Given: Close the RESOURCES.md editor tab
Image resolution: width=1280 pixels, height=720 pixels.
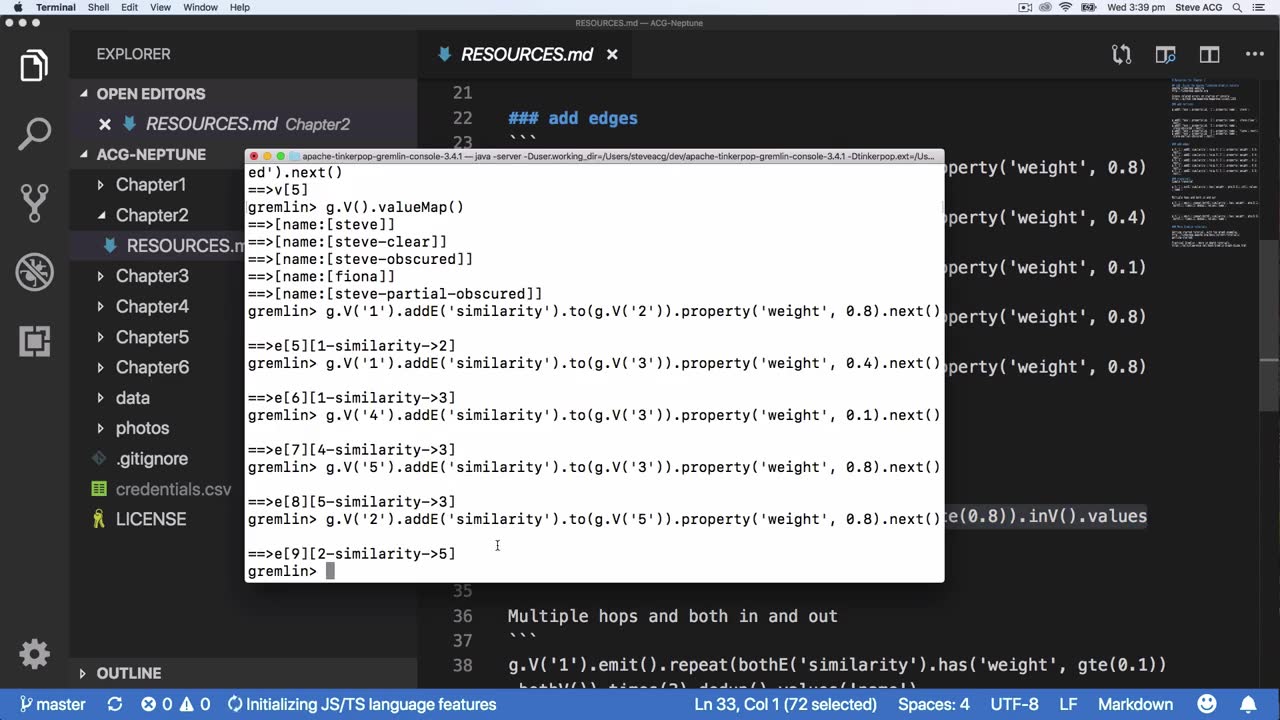Looking at the screenshot, I should pos(612,55).
